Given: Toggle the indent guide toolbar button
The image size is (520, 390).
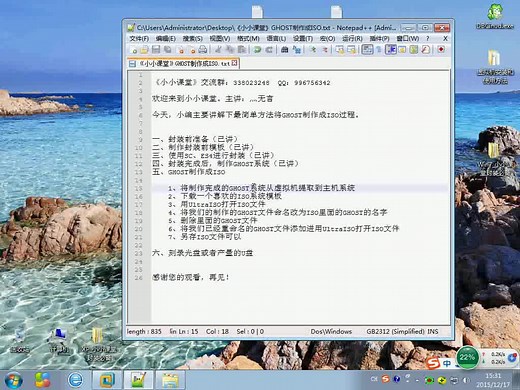Looking at the screenshot, I should pyautogui.click(x=390, y=50).
